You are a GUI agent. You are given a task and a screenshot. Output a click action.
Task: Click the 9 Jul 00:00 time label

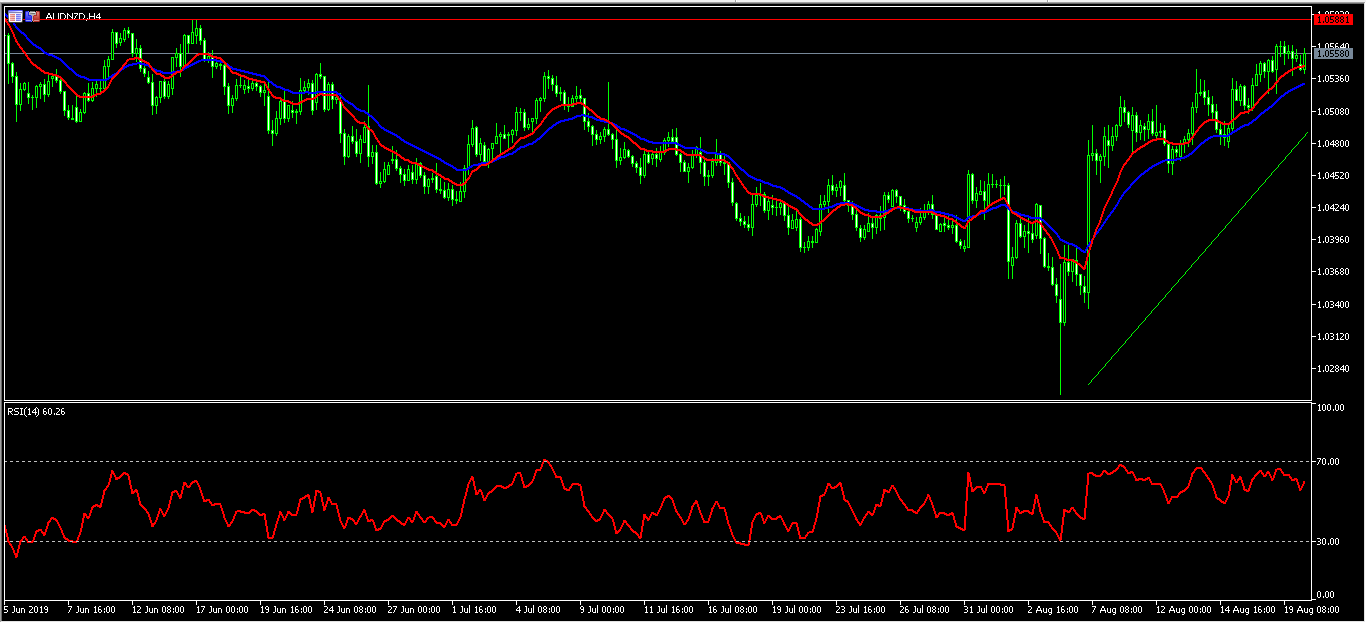click(x=603, y=608)
